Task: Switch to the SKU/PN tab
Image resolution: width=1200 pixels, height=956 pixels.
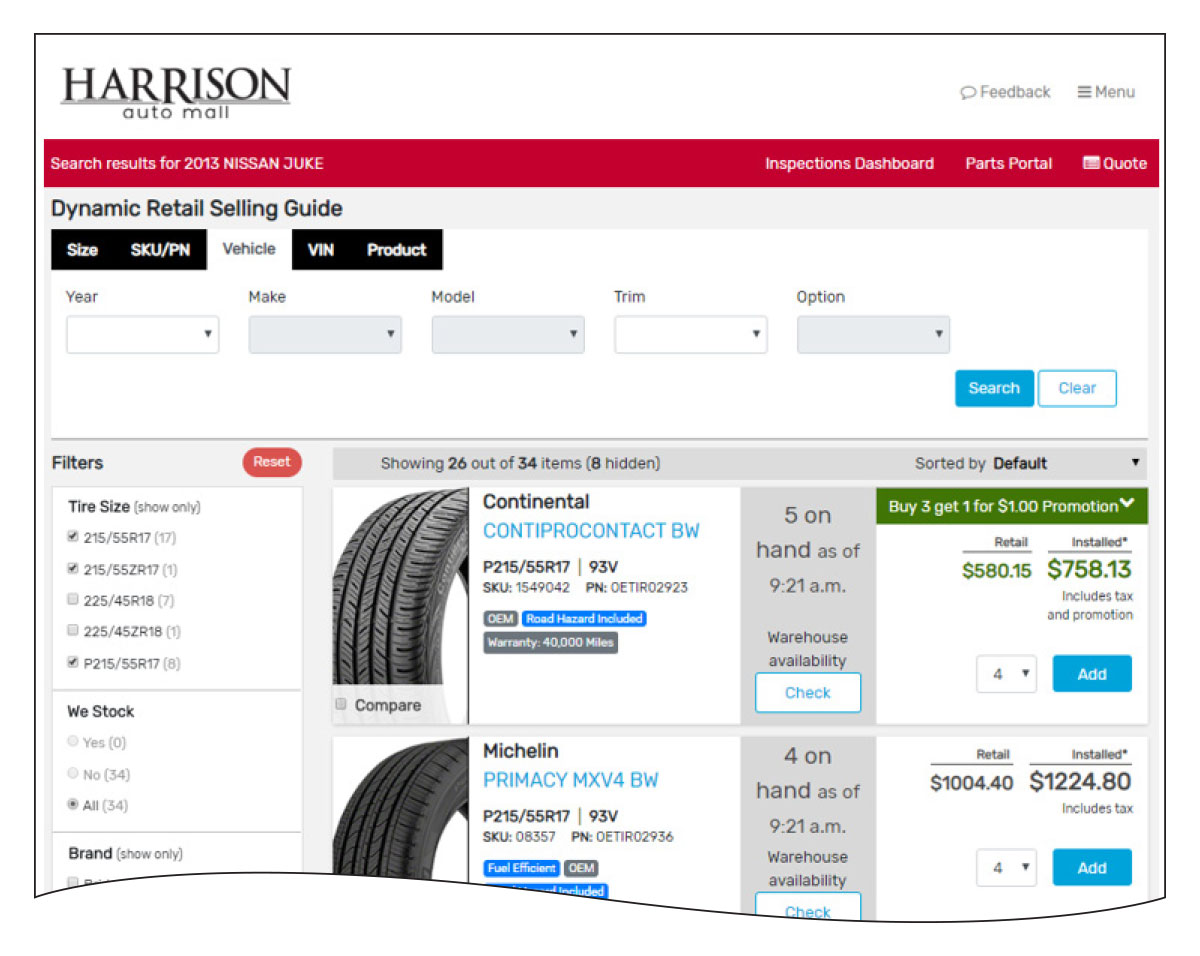Action: (160, 250)
